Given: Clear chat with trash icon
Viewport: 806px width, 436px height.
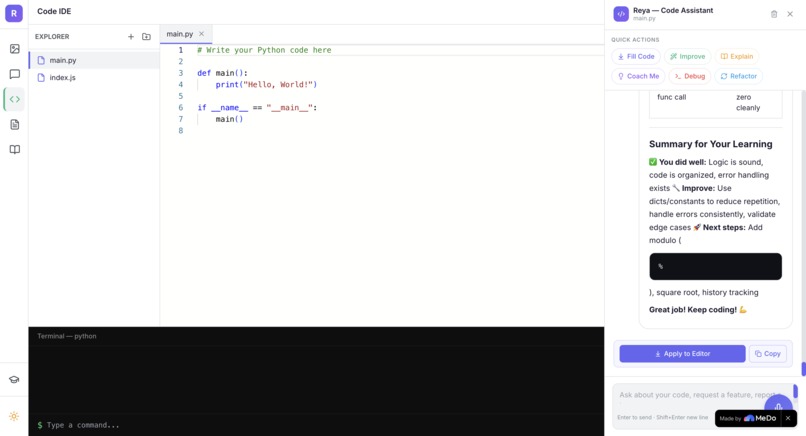Looking at the screenshot, I should (x=774, y=14).
